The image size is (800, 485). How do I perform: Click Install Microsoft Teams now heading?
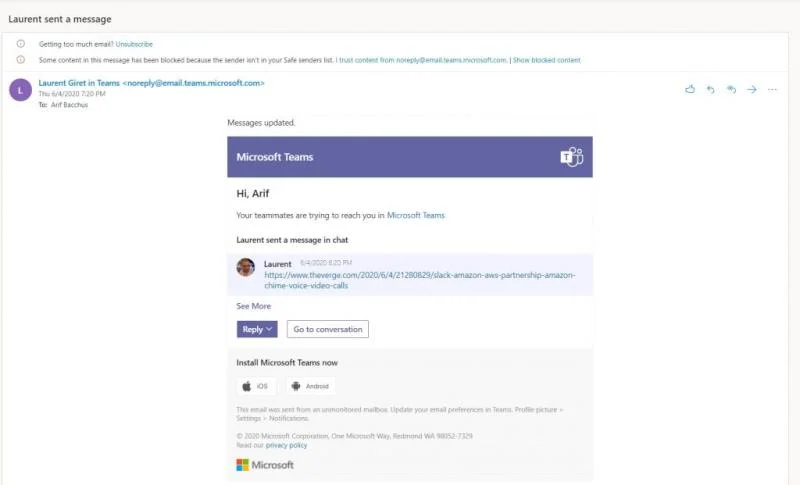(x=287, y=363)
